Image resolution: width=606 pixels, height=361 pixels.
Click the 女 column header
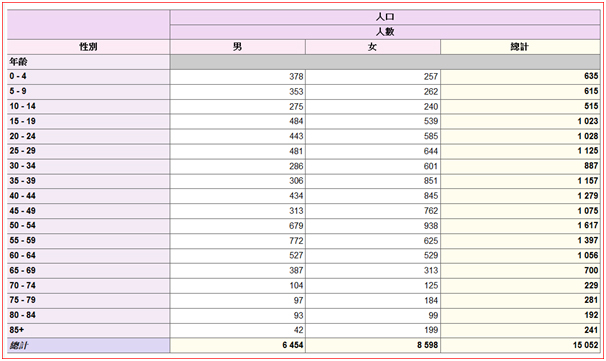[373, 47]
